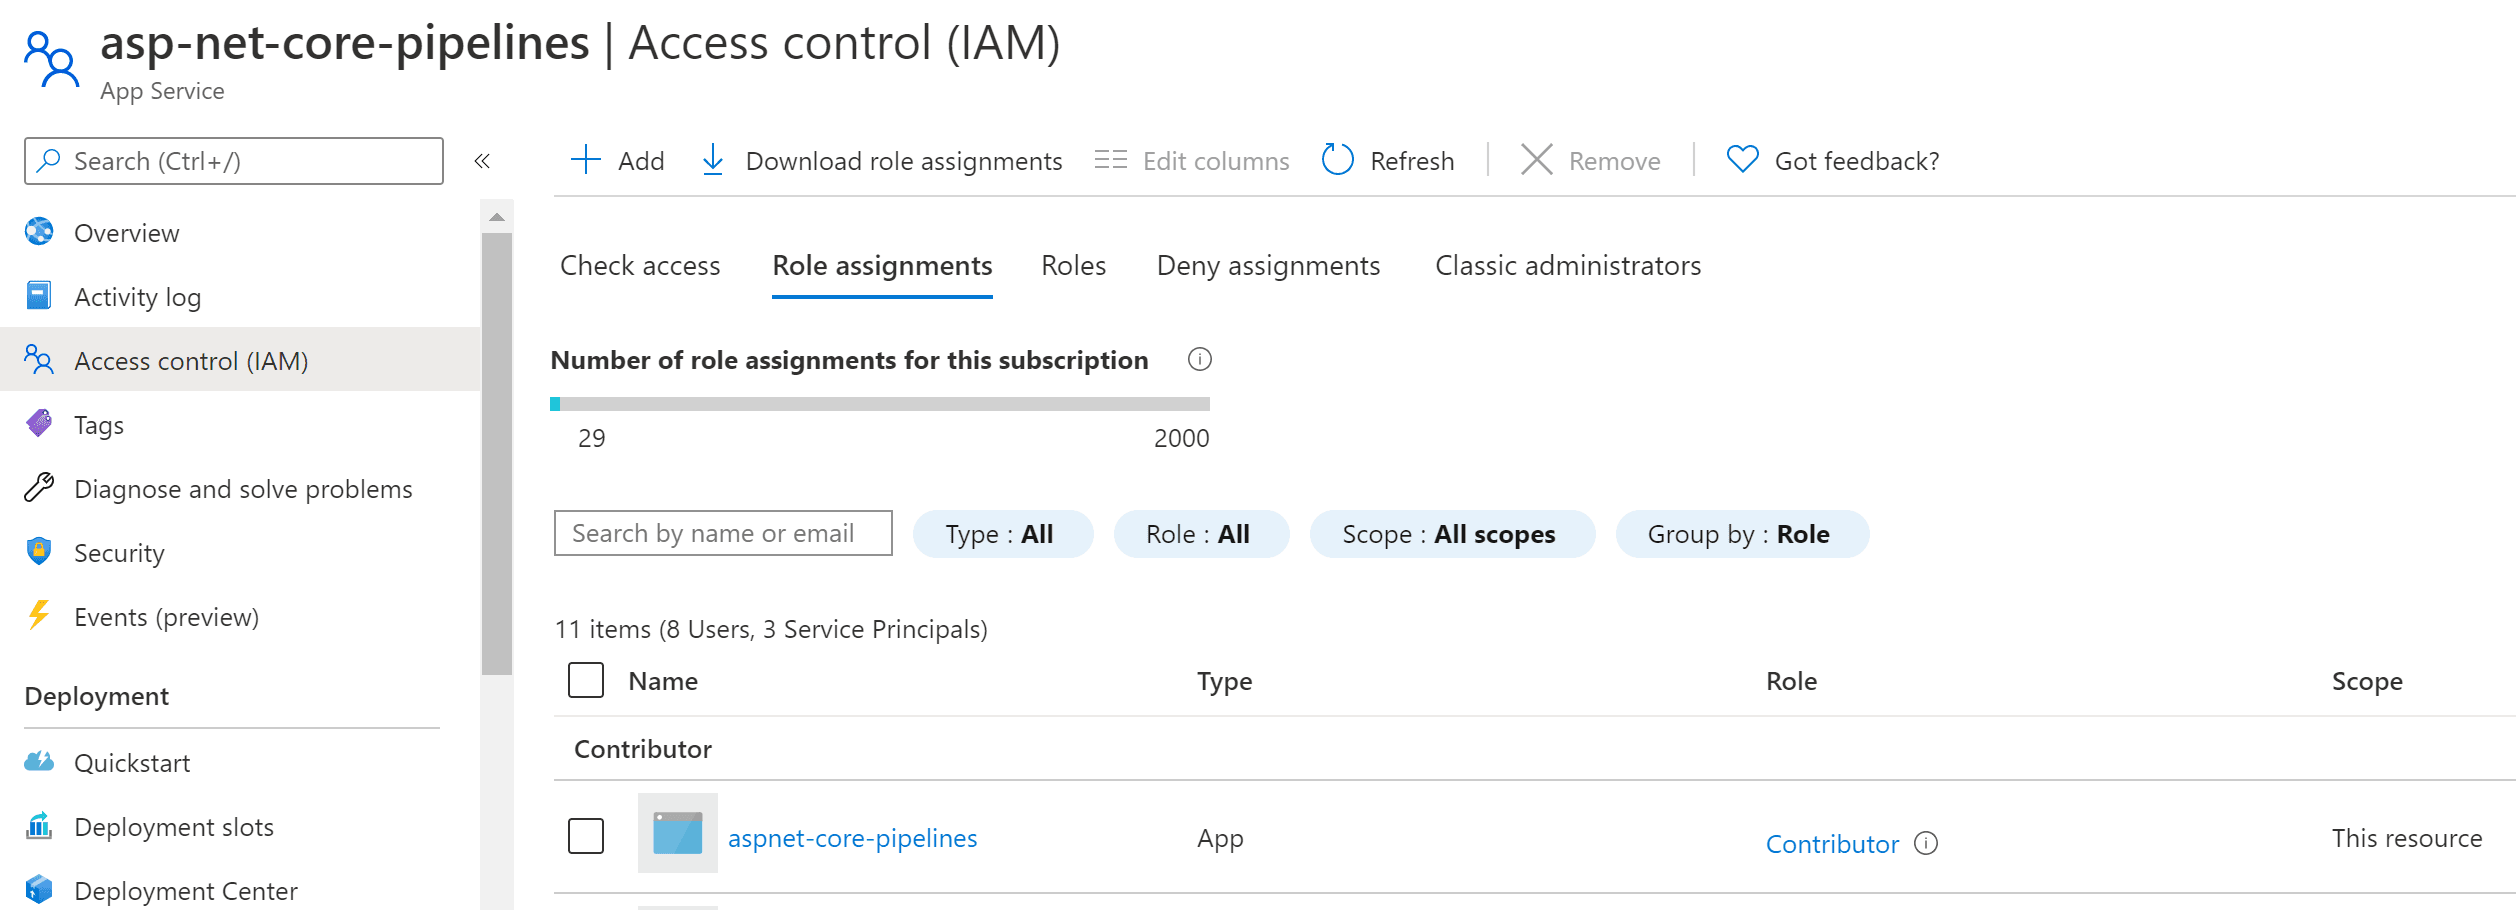2516x910 pixels.
Task: Click the role assignments usage progress bar
Action: (880, 404)
